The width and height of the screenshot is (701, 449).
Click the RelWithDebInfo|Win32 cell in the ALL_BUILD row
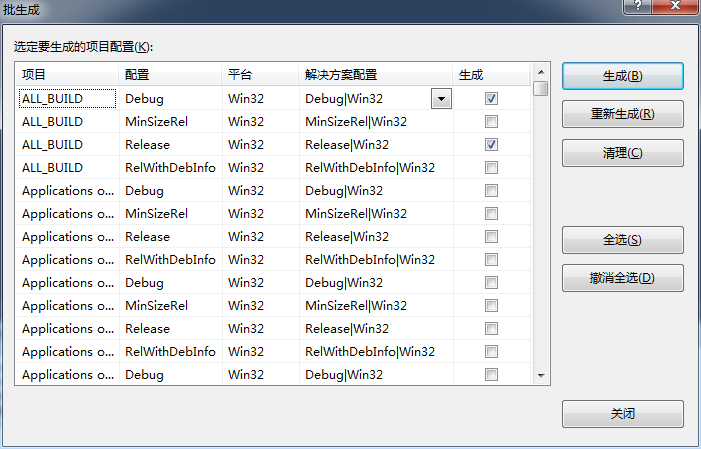[x=376, y=168]
